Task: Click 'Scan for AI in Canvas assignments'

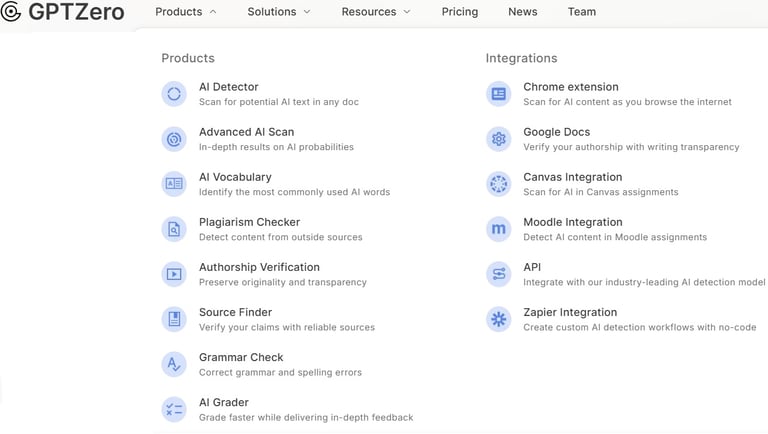Action: coord(600,192)
